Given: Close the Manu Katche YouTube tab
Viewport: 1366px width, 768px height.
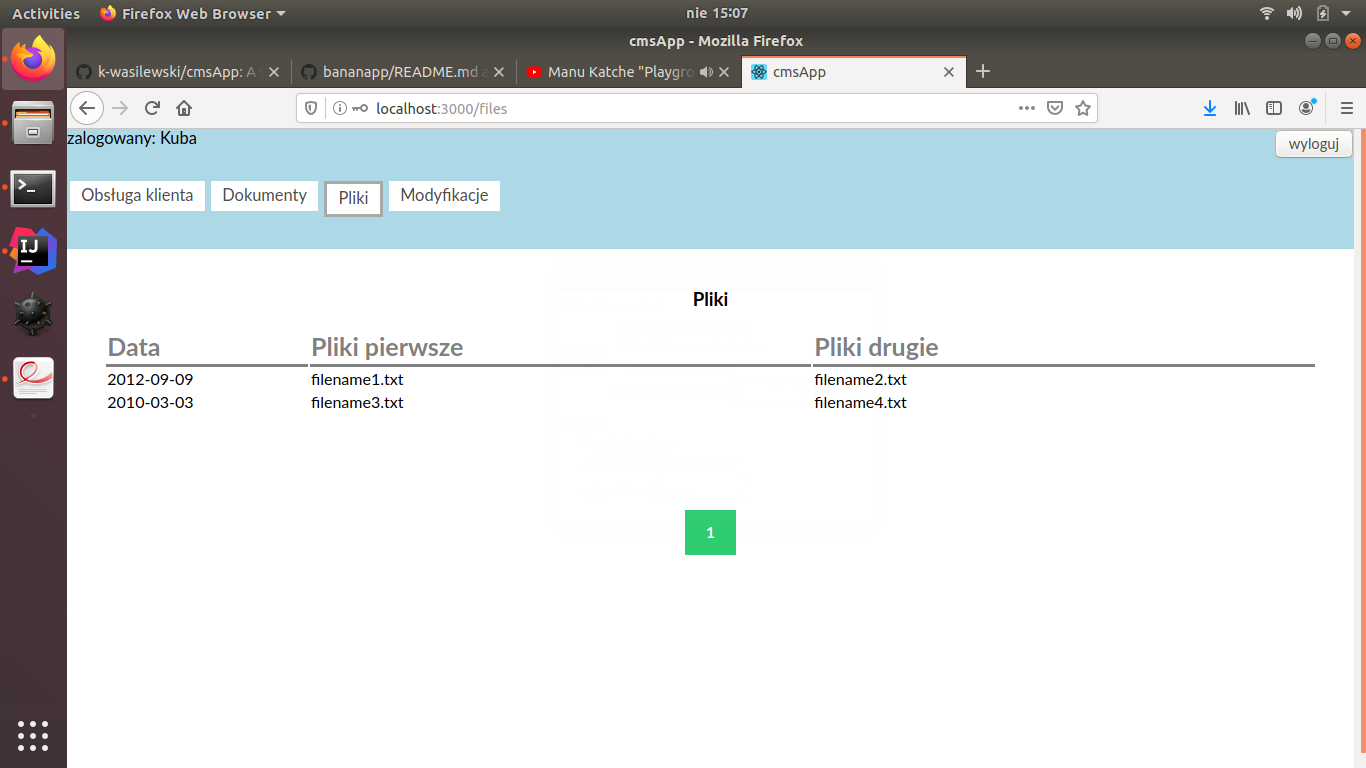Looking at the screenshot, I should click(724, 72).
